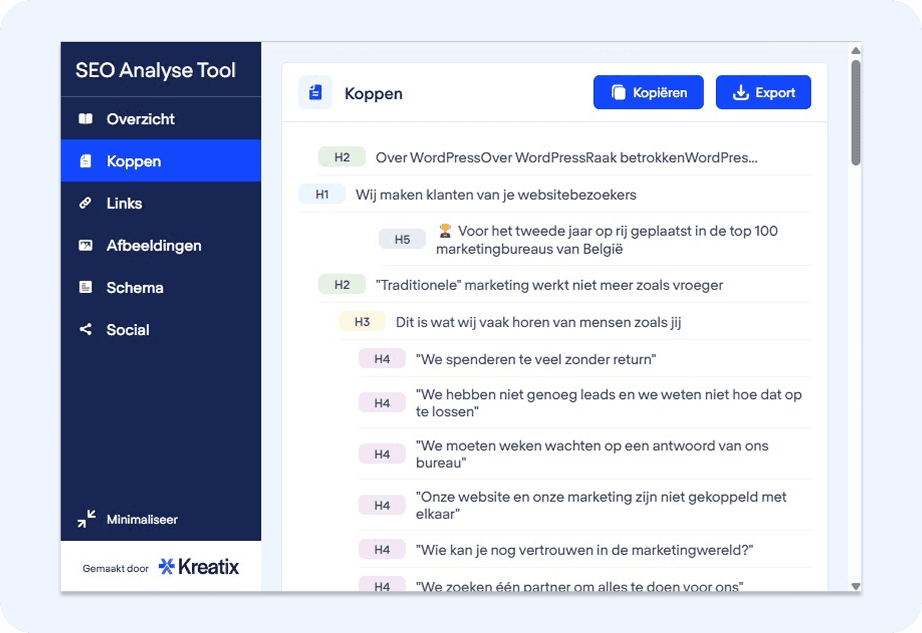Click the Minimaliseer collapse arrows icon
Image resolution: width=922 pixels, height=633 pixels.
pos(87,519)
